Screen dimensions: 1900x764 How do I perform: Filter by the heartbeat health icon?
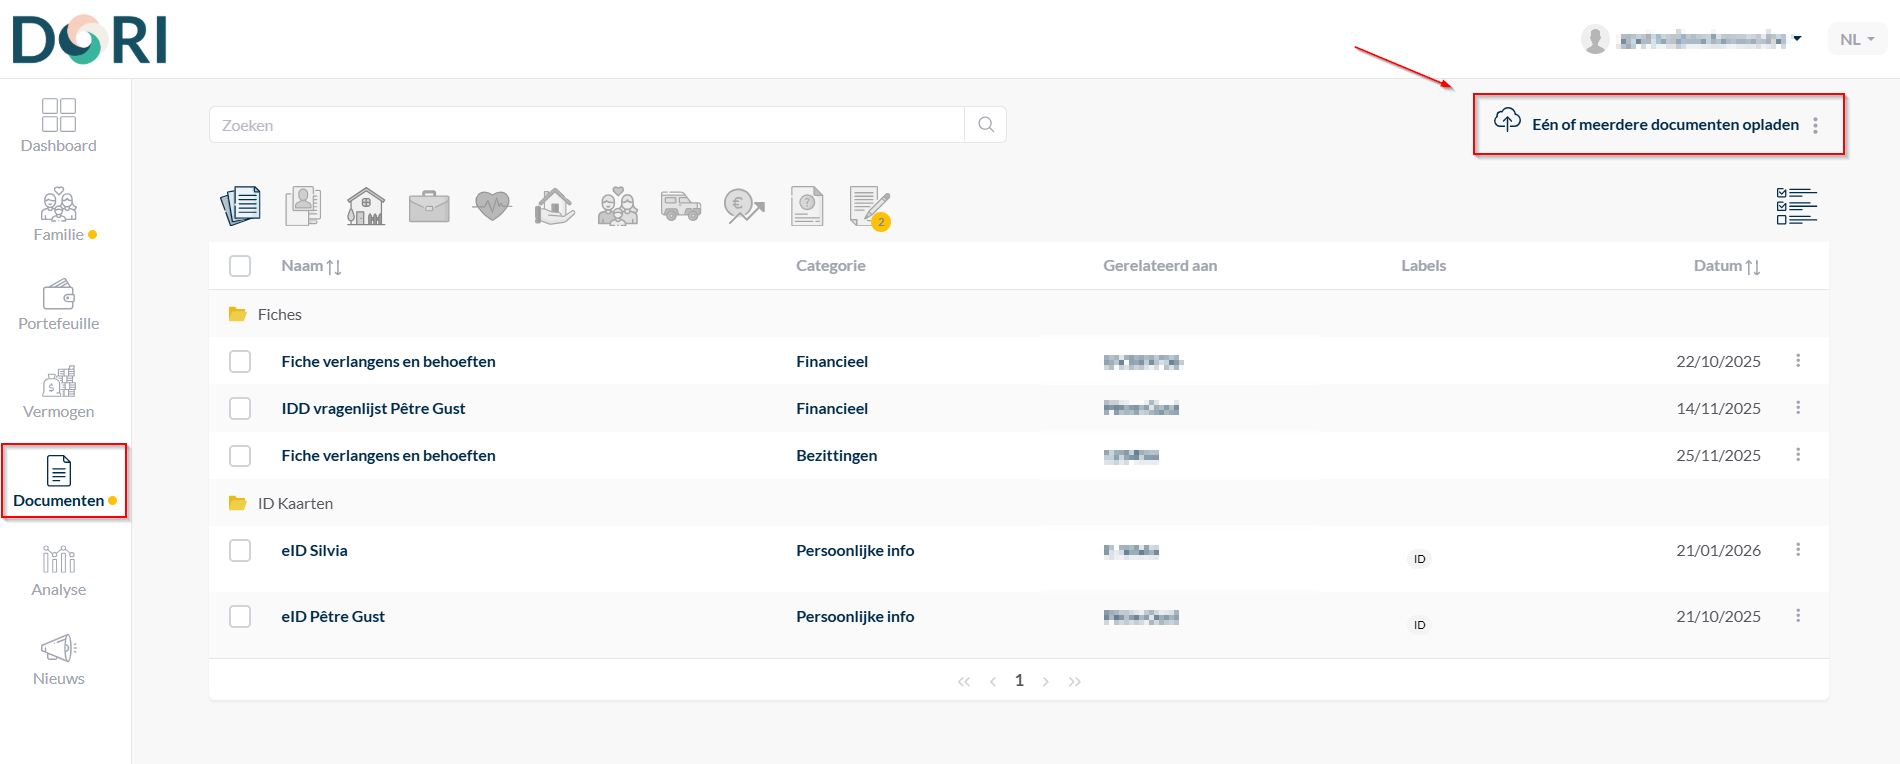492,206
